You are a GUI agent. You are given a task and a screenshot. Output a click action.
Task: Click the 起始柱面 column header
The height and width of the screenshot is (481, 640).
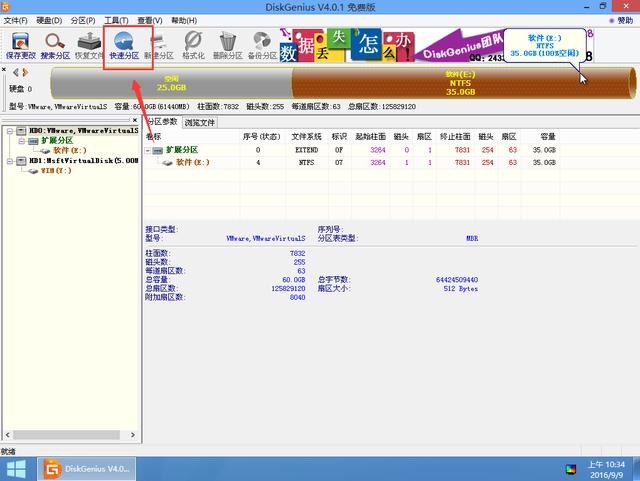pos(370,136)
